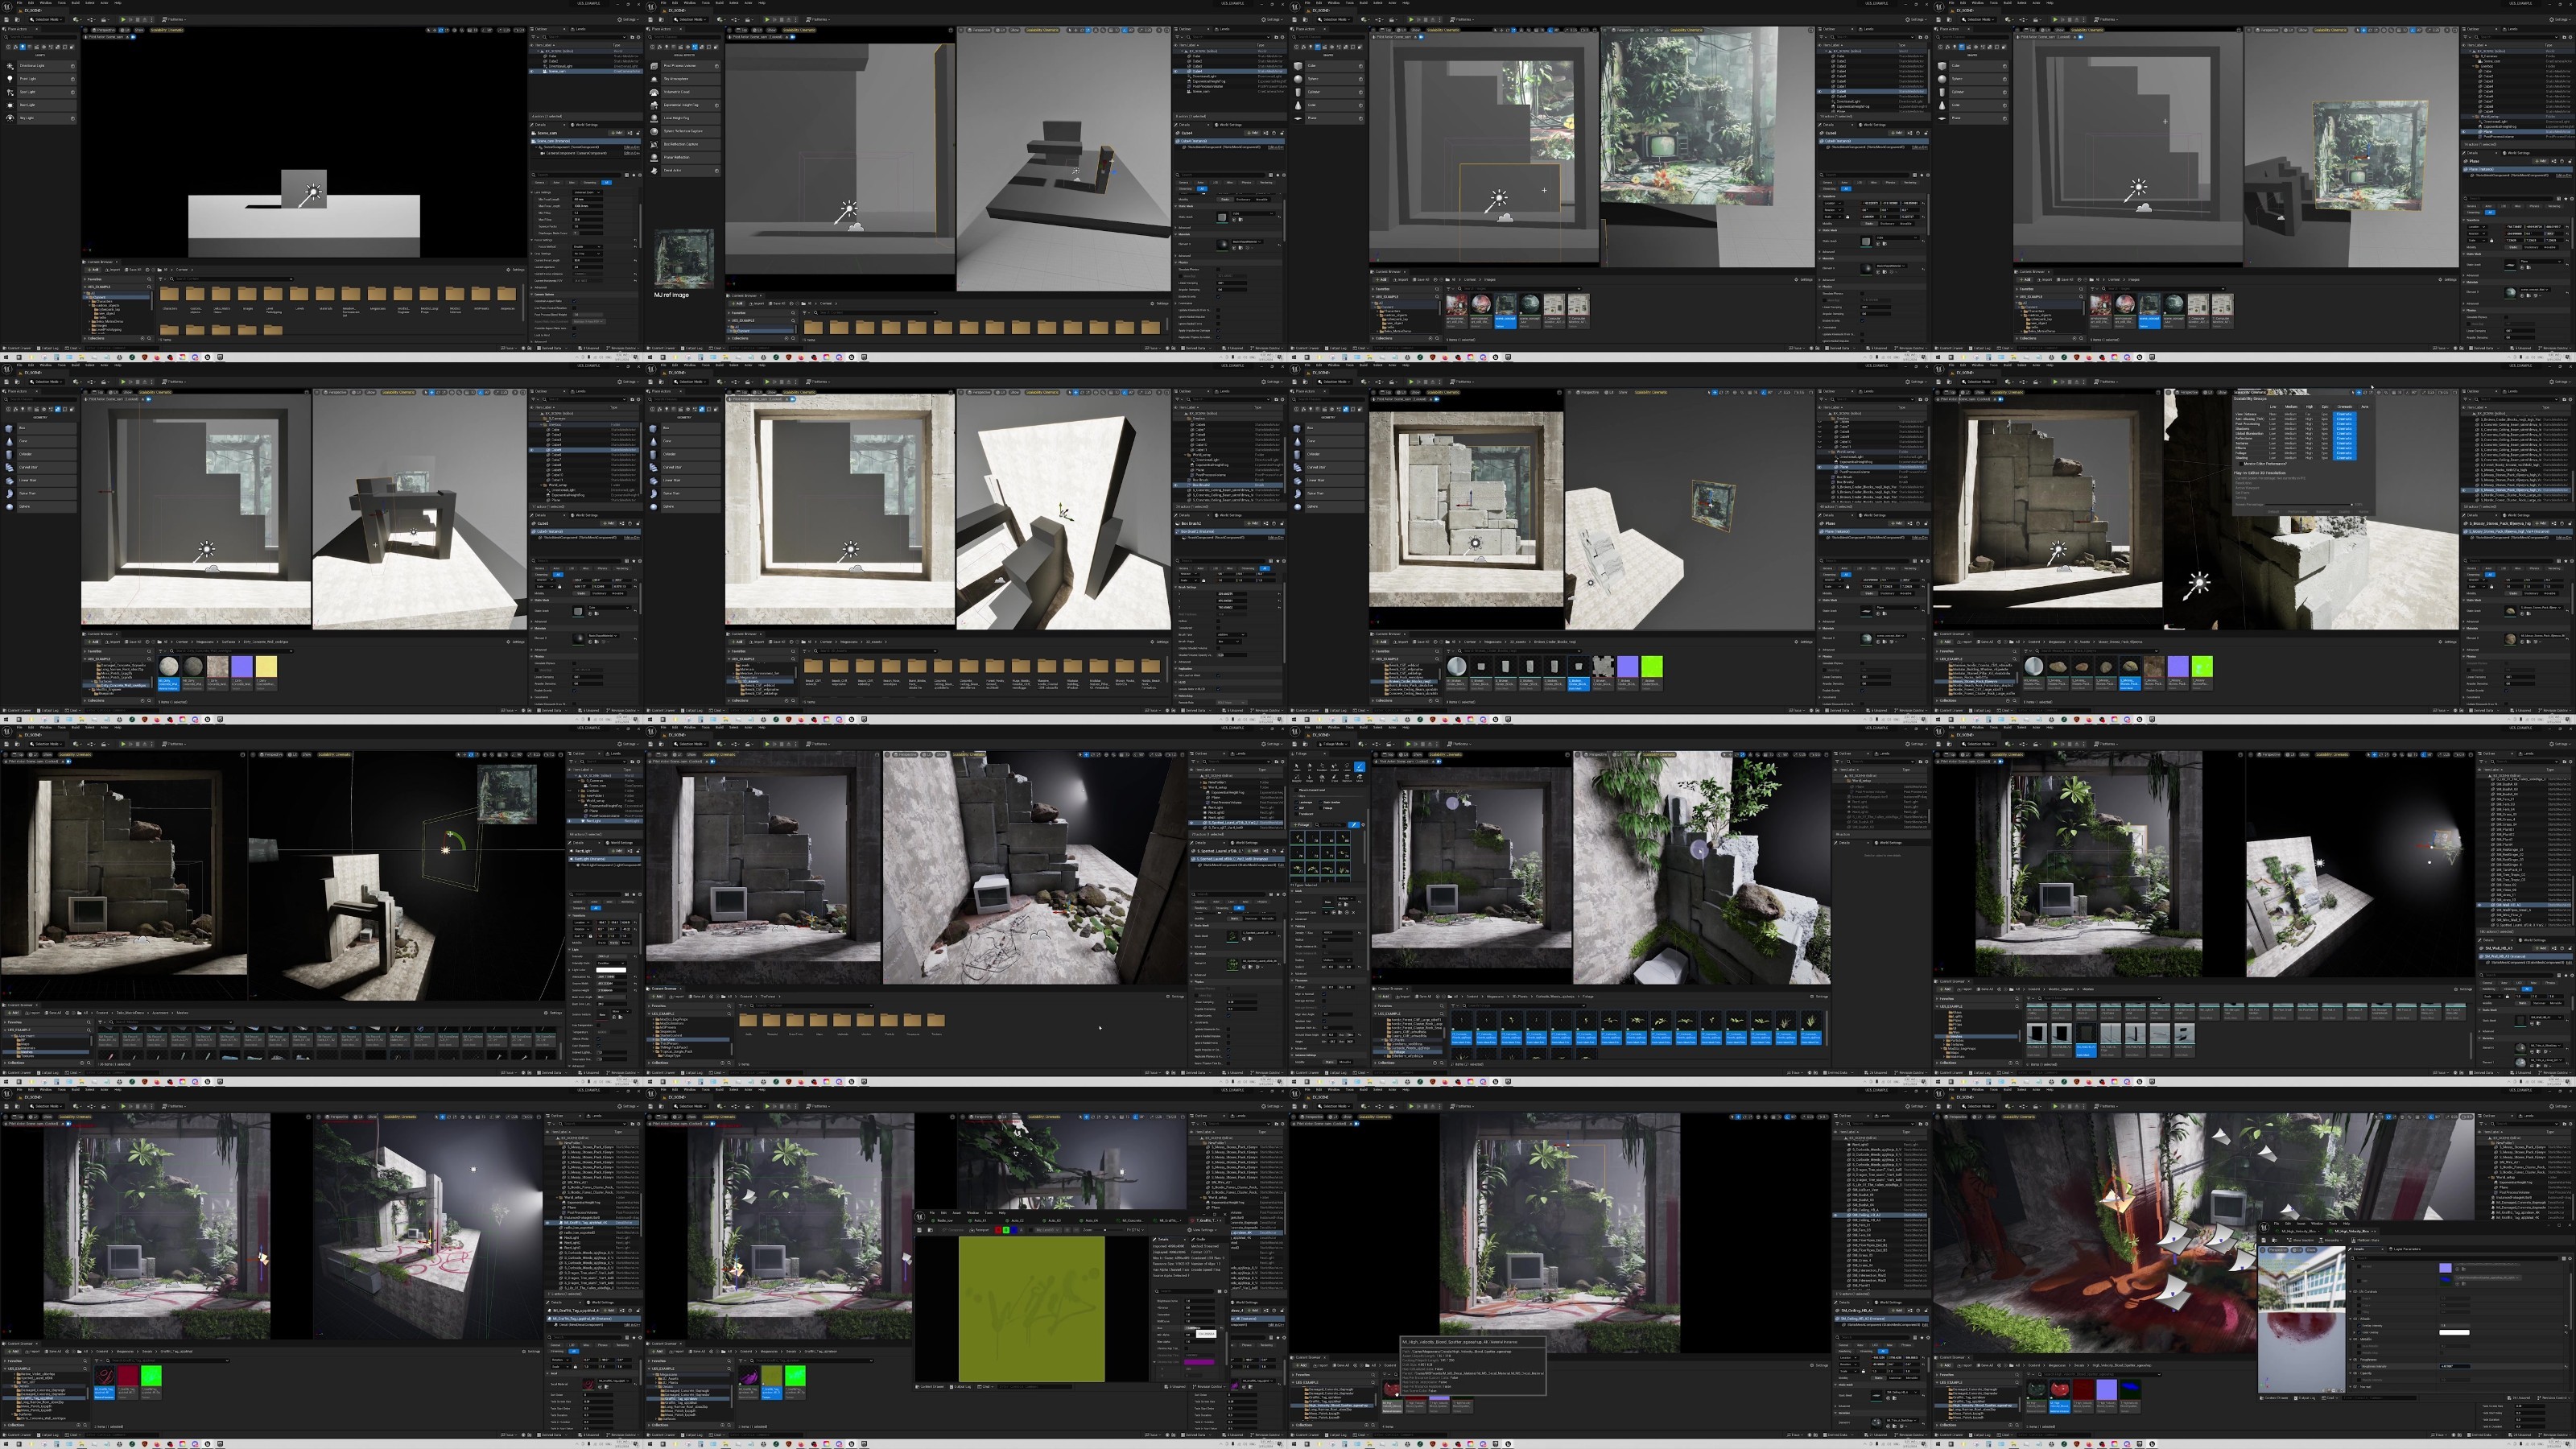Click Import in Lights-panel screenshot content browser
Screen dimensions: 2576x1449
(112, 270)
